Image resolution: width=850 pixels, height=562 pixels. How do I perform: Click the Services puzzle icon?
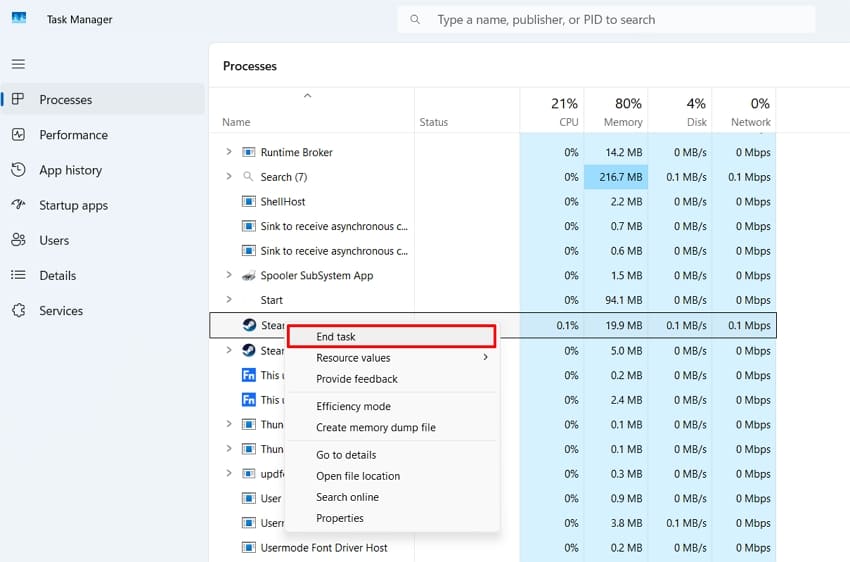coord(18,311)
